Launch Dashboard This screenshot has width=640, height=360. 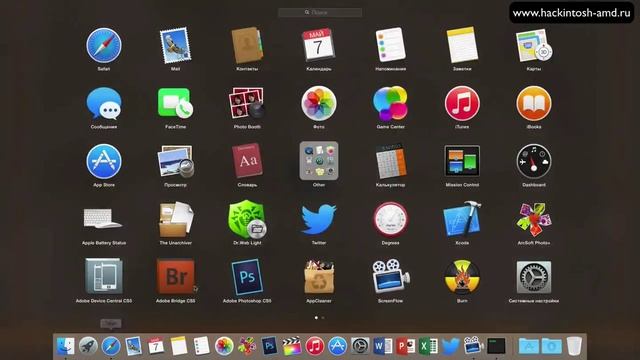tap(534, 162)
